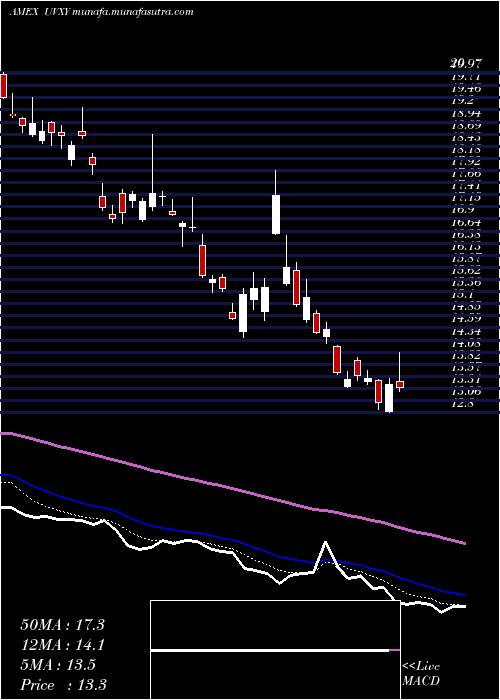Screen dimensions: 500x700
Task: Click the first red candle at chart top
Action: [3, 86]
